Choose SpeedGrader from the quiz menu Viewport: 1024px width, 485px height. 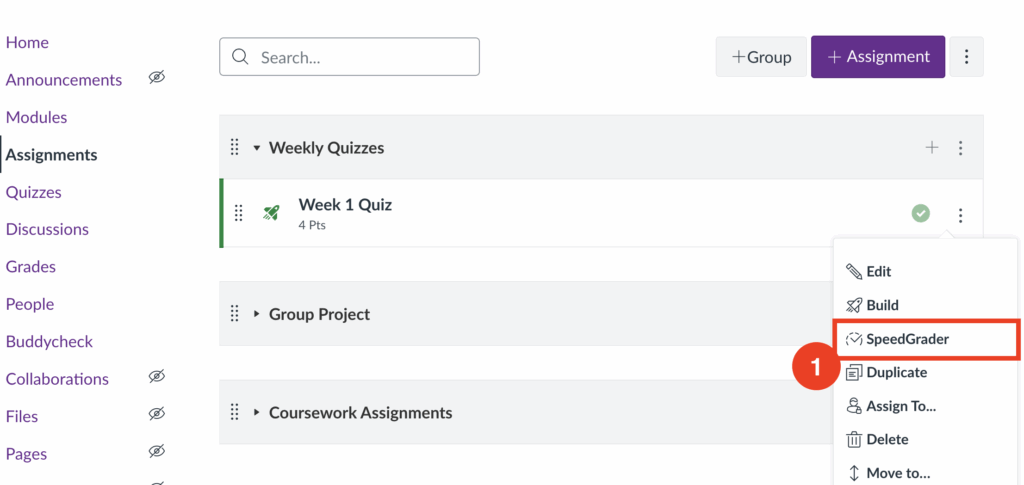point(906,339)
